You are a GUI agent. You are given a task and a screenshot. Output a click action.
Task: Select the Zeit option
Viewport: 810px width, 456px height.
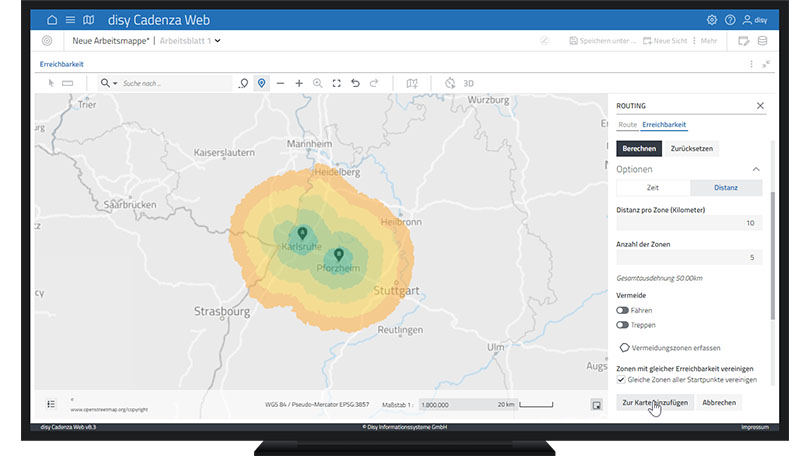653,187
